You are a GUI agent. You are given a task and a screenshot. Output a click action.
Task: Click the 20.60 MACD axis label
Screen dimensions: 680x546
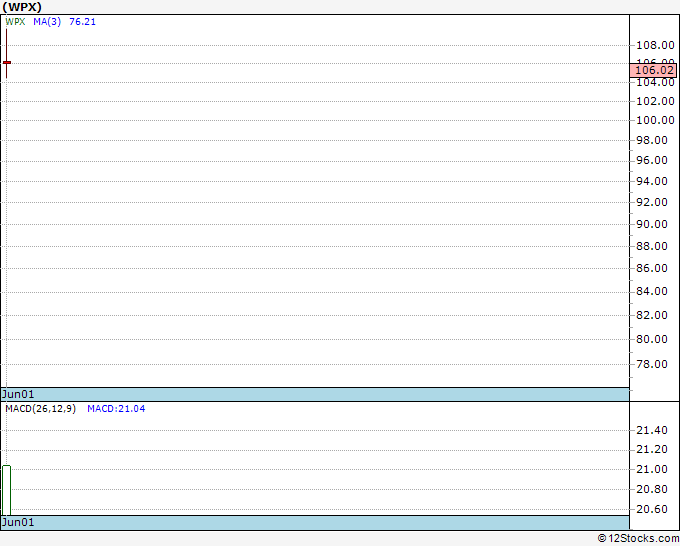coord(651,509)
